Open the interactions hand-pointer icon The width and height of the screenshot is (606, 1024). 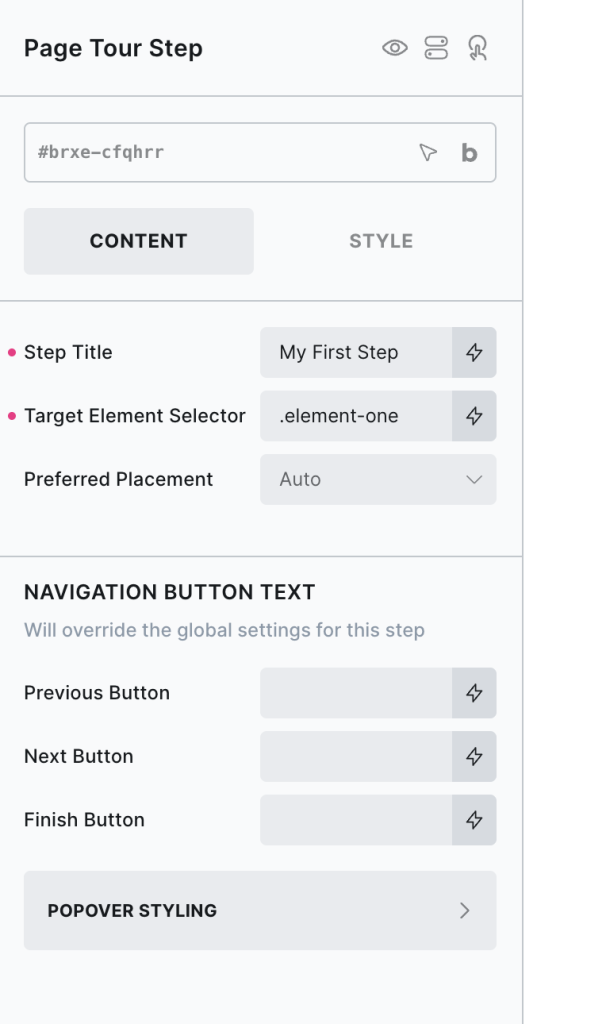click(x=477, y=48)
